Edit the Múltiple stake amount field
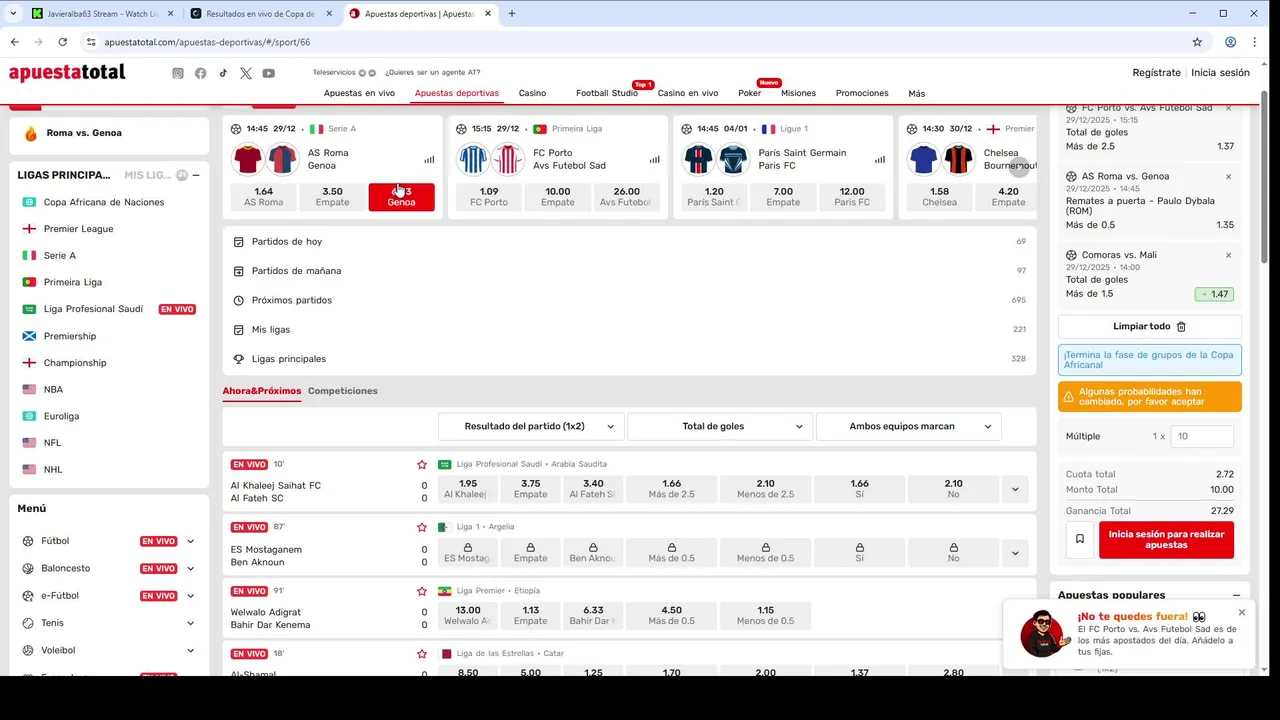The width and height of the screenshot is (1280, 720). click(x=1202, y=436)
